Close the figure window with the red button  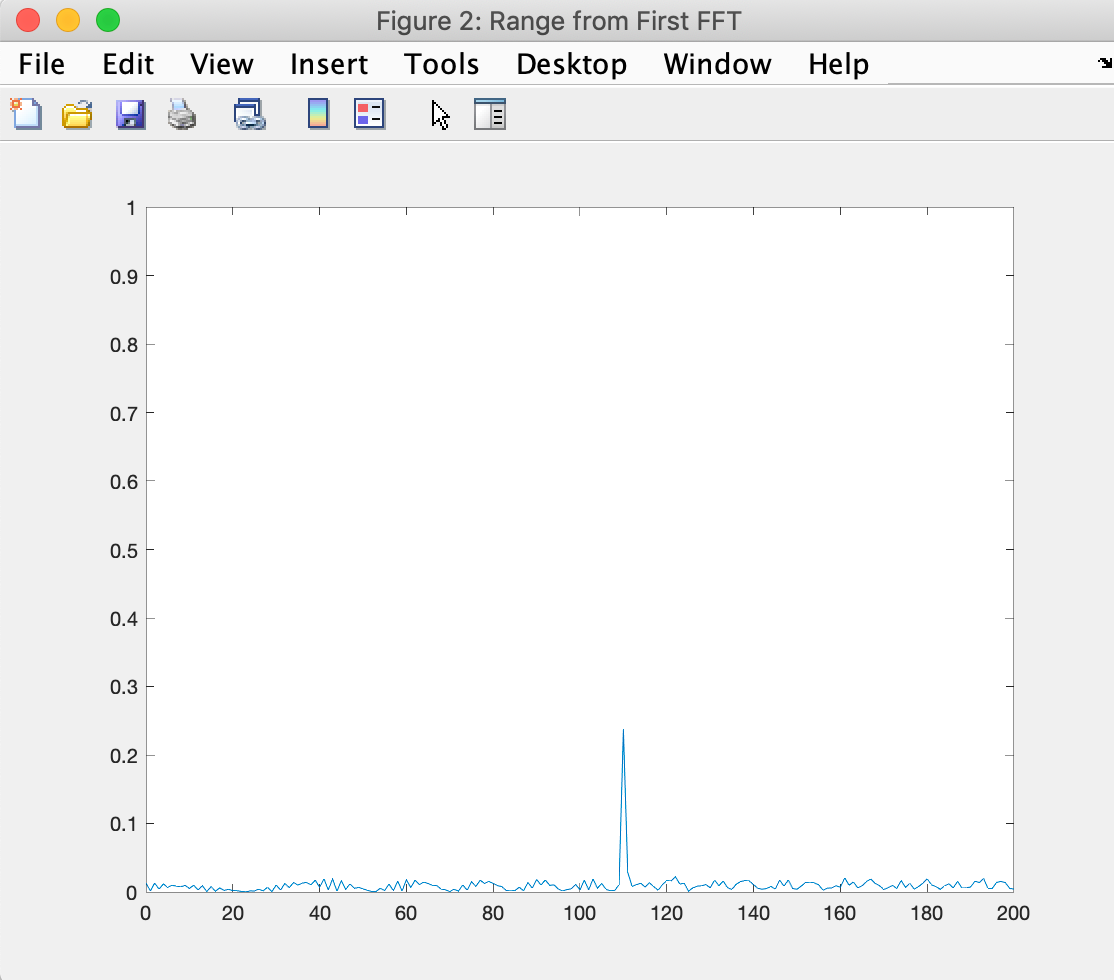point(28,20)
